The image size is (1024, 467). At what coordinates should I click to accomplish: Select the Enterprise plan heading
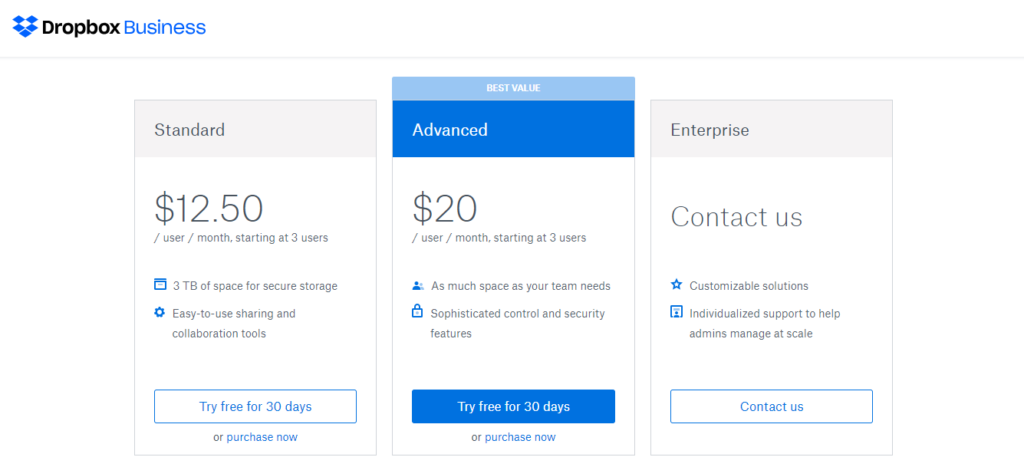pyautogui.click(x=710, y=129)
